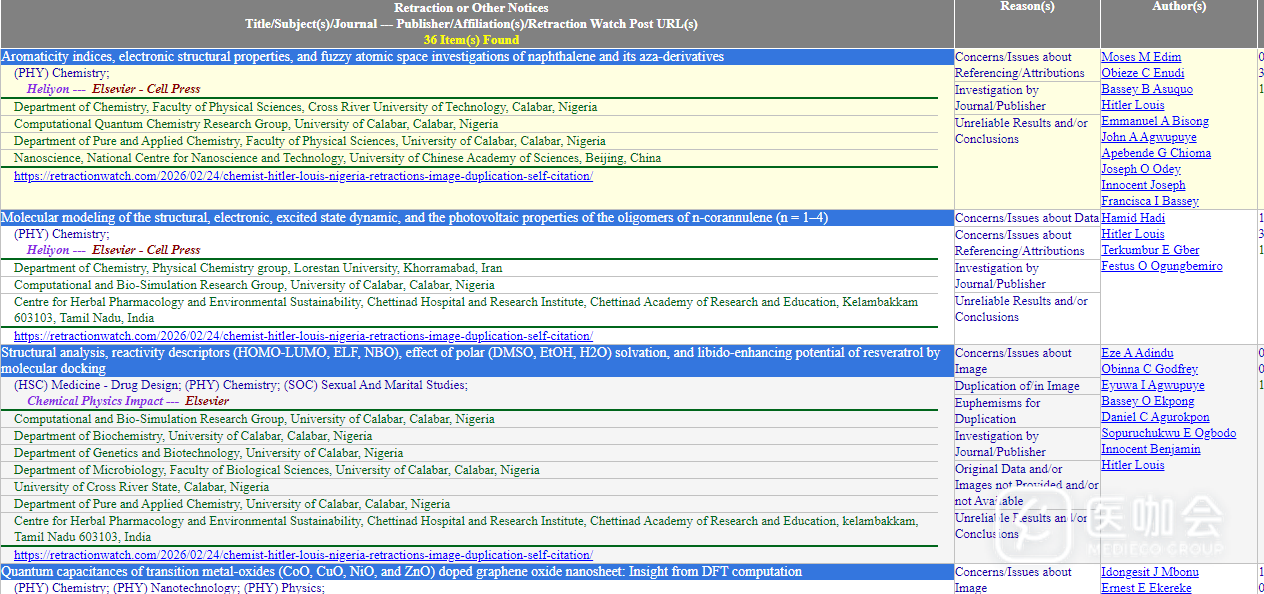Click the Author(s) column header

pos(1178,7)
